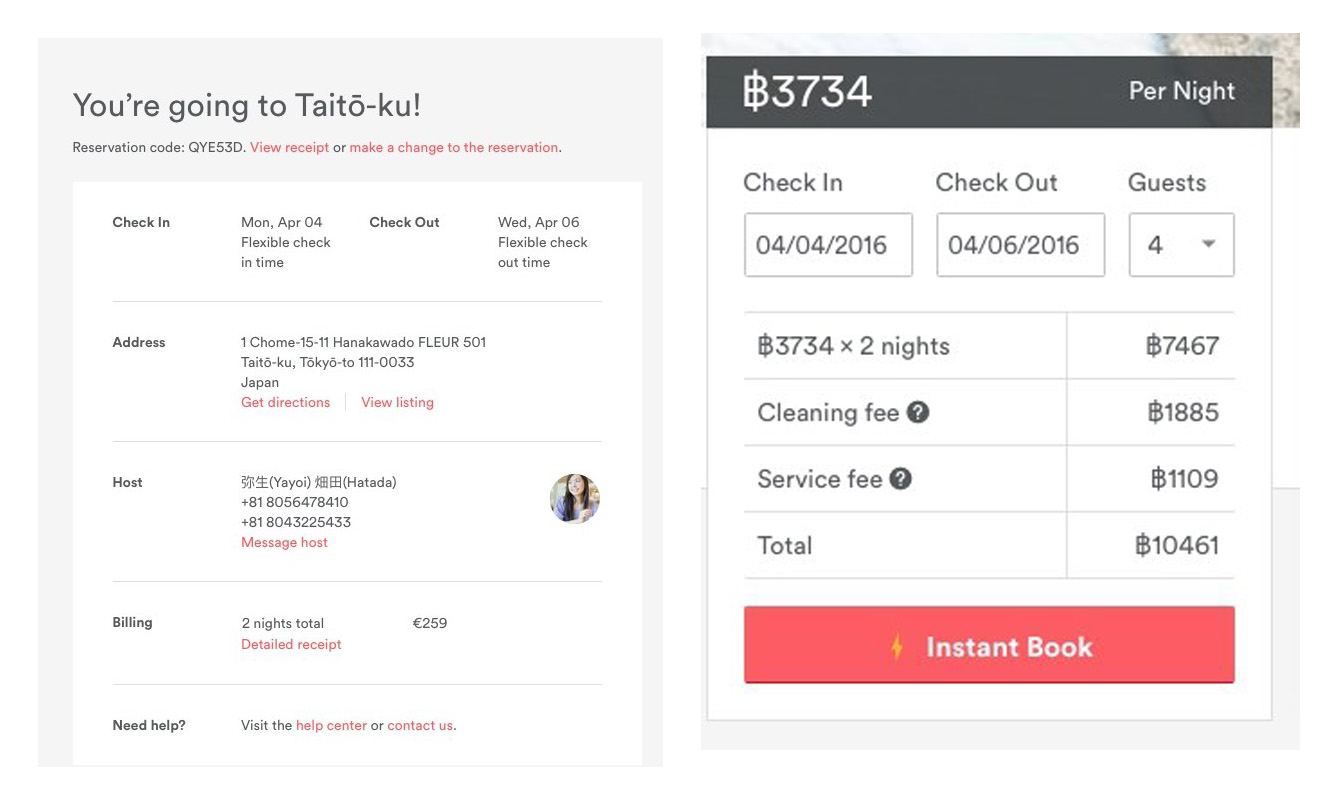Click the Message host link
The image size is (1328, 789).
pyautogui.click(x=284, y=542)
